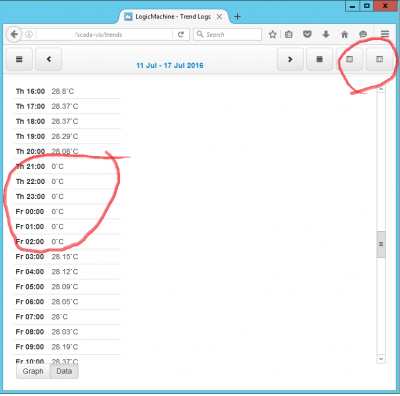Screen dimensions: 400x396
Task: Select the Fr 00:00 0°C row
Action: click(67, 211)
